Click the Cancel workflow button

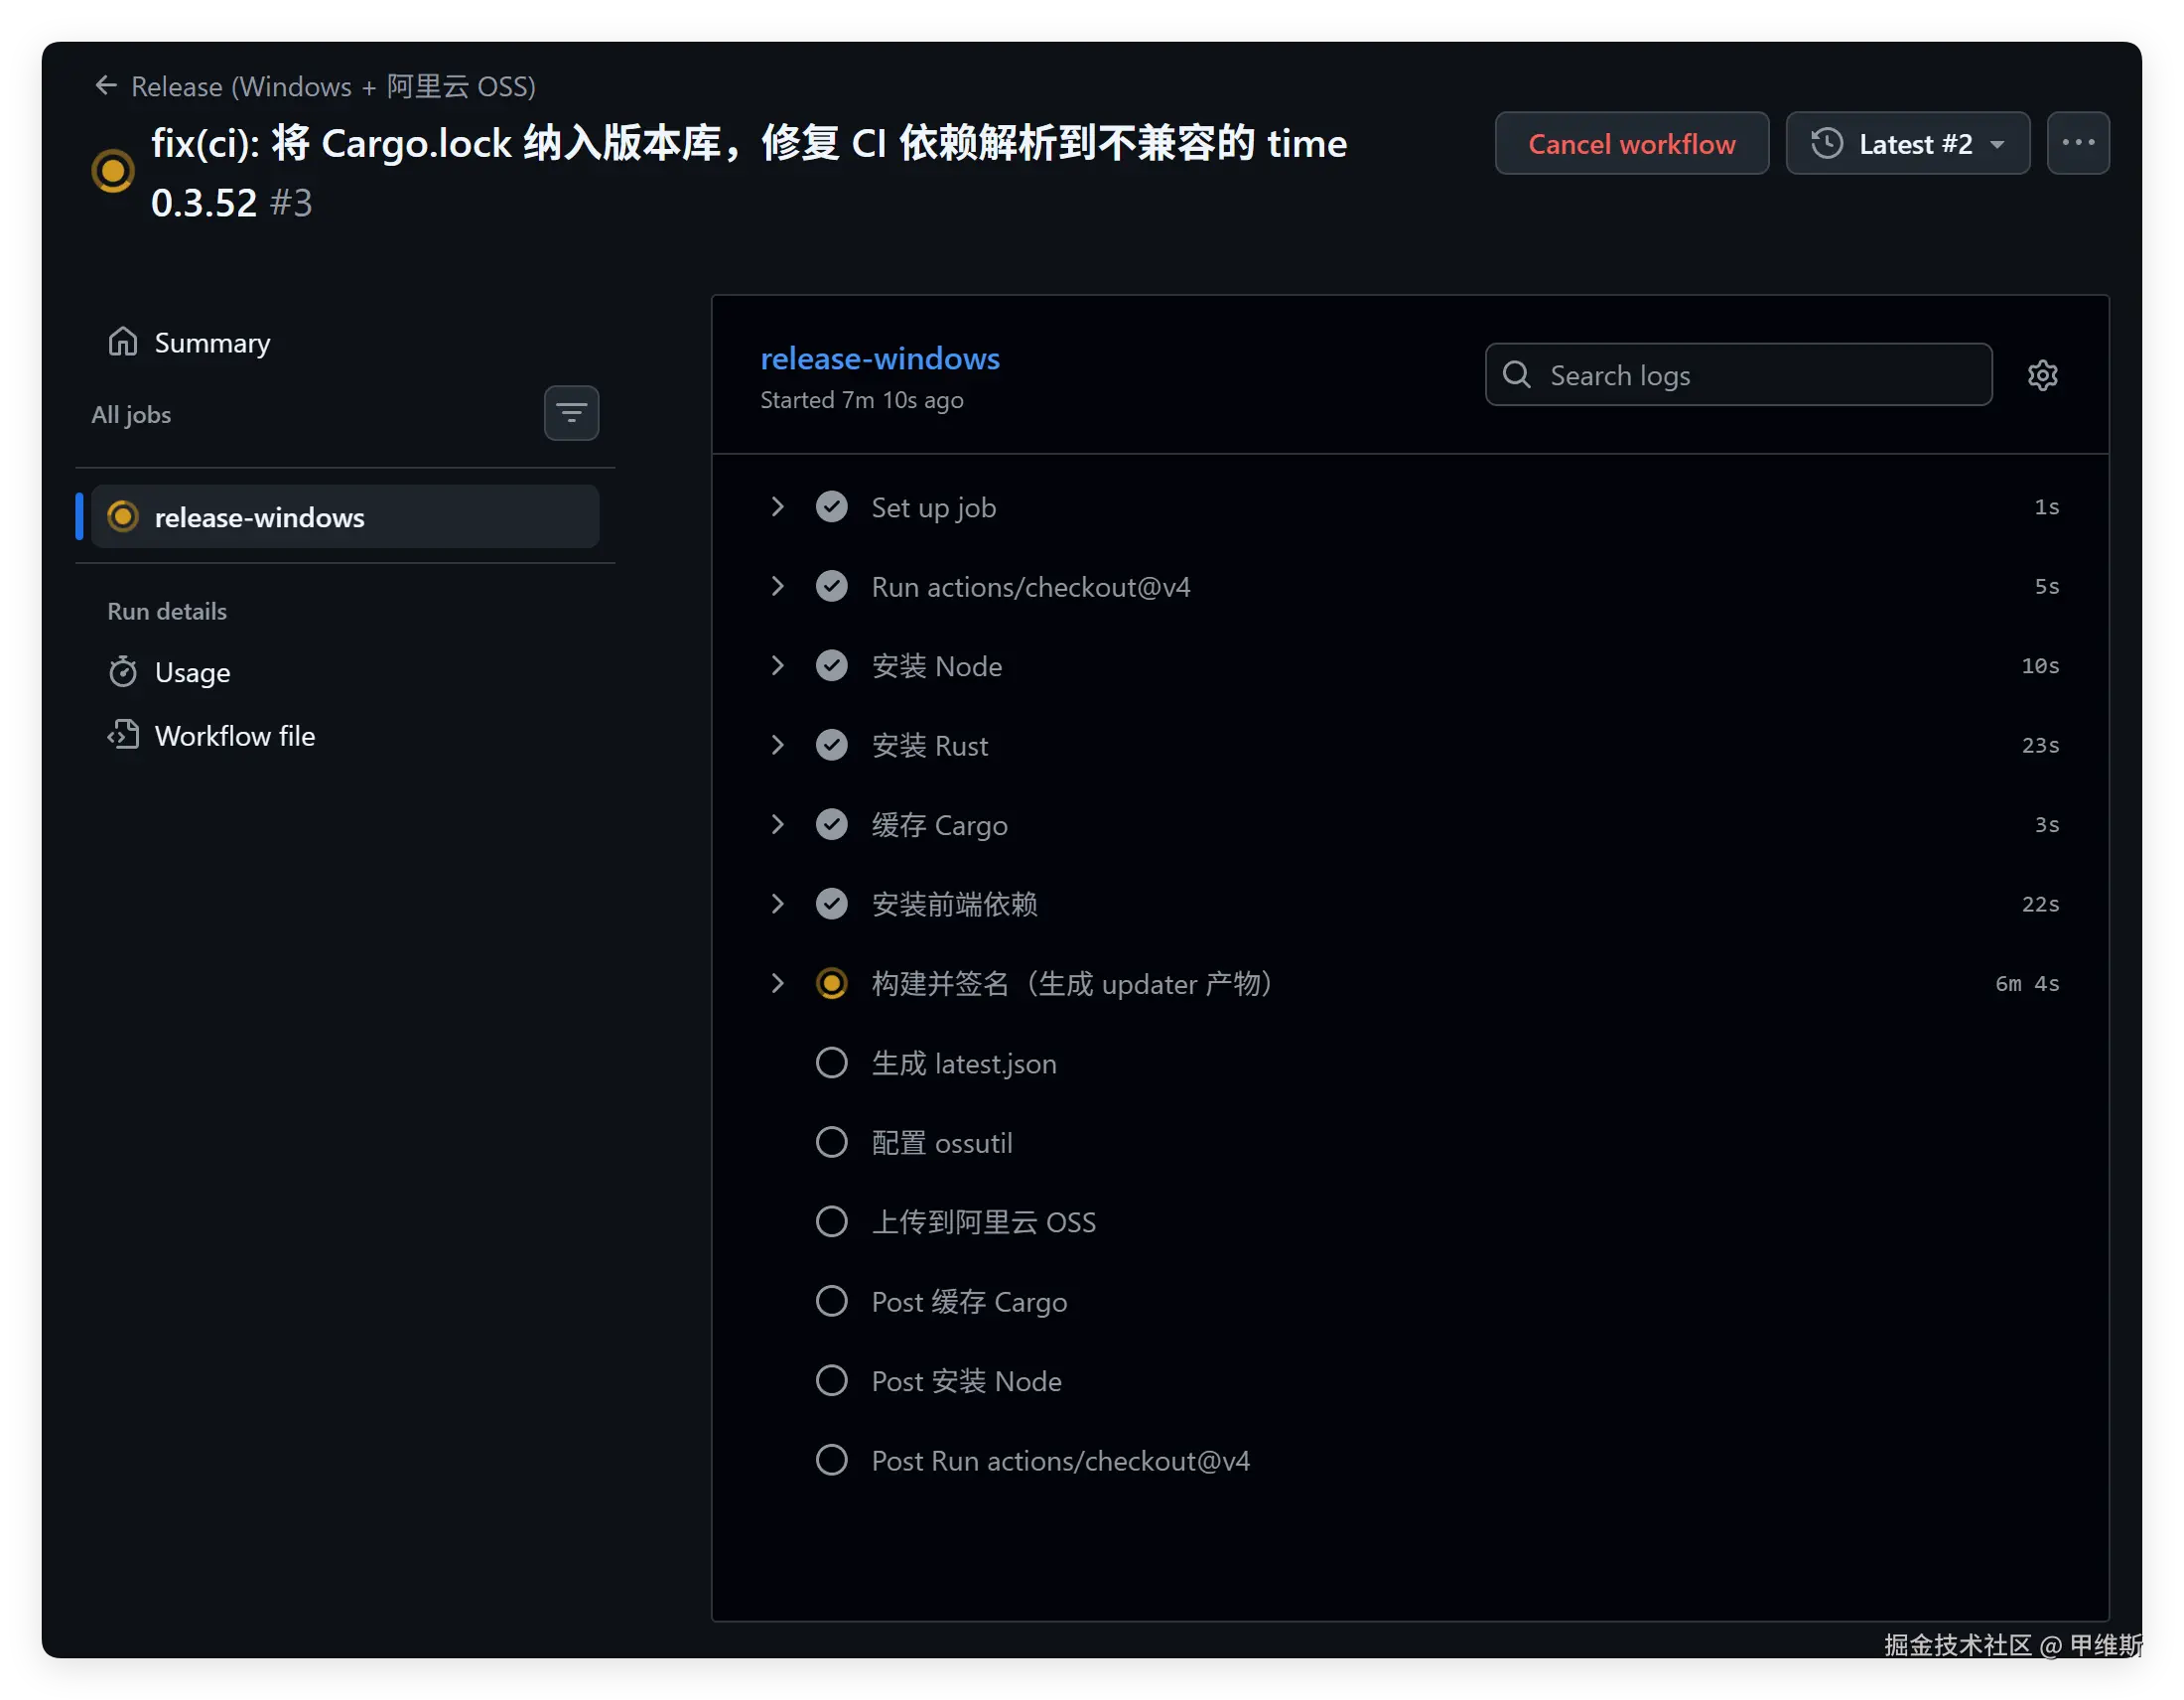point(1631,143)
